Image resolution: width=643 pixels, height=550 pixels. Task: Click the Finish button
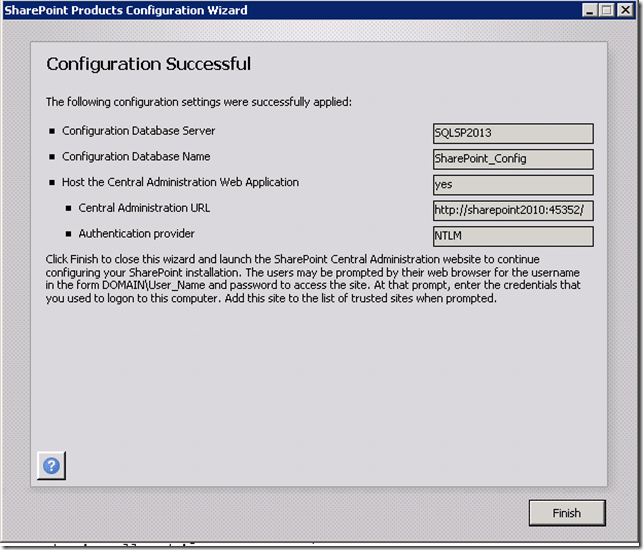(566, 513)
